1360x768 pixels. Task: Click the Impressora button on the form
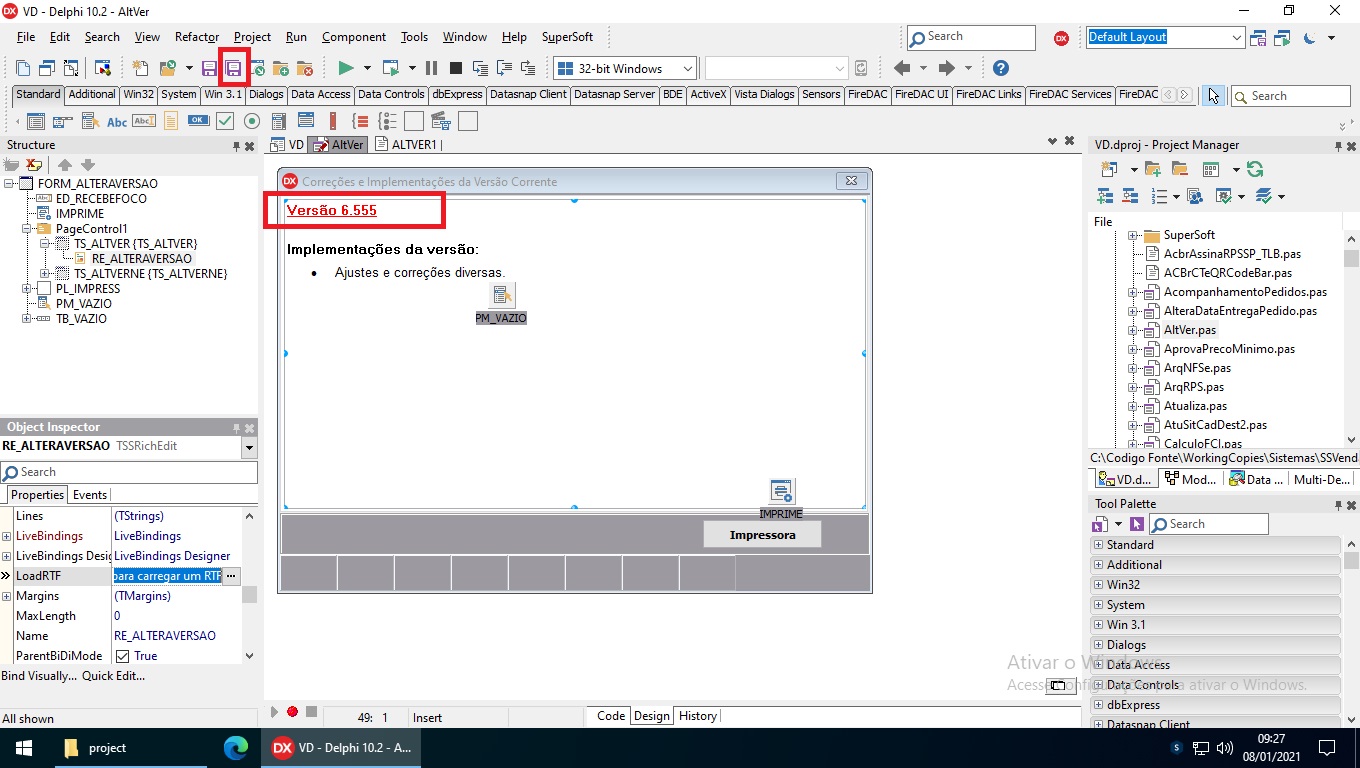[762, 535]
